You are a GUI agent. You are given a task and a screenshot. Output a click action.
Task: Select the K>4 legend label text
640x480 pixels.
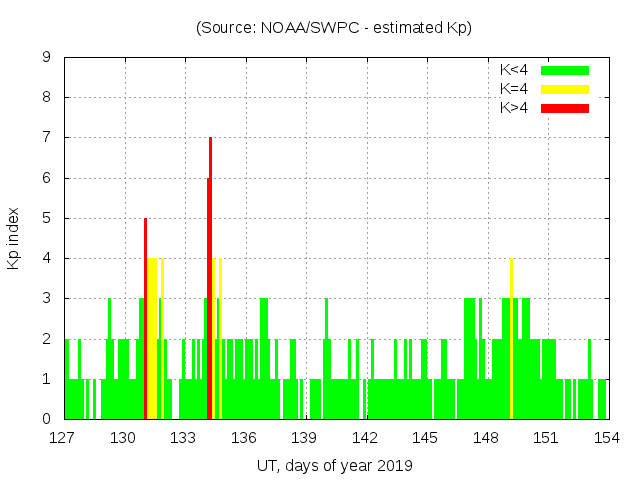pyautogui.click(x=513, y=107)
